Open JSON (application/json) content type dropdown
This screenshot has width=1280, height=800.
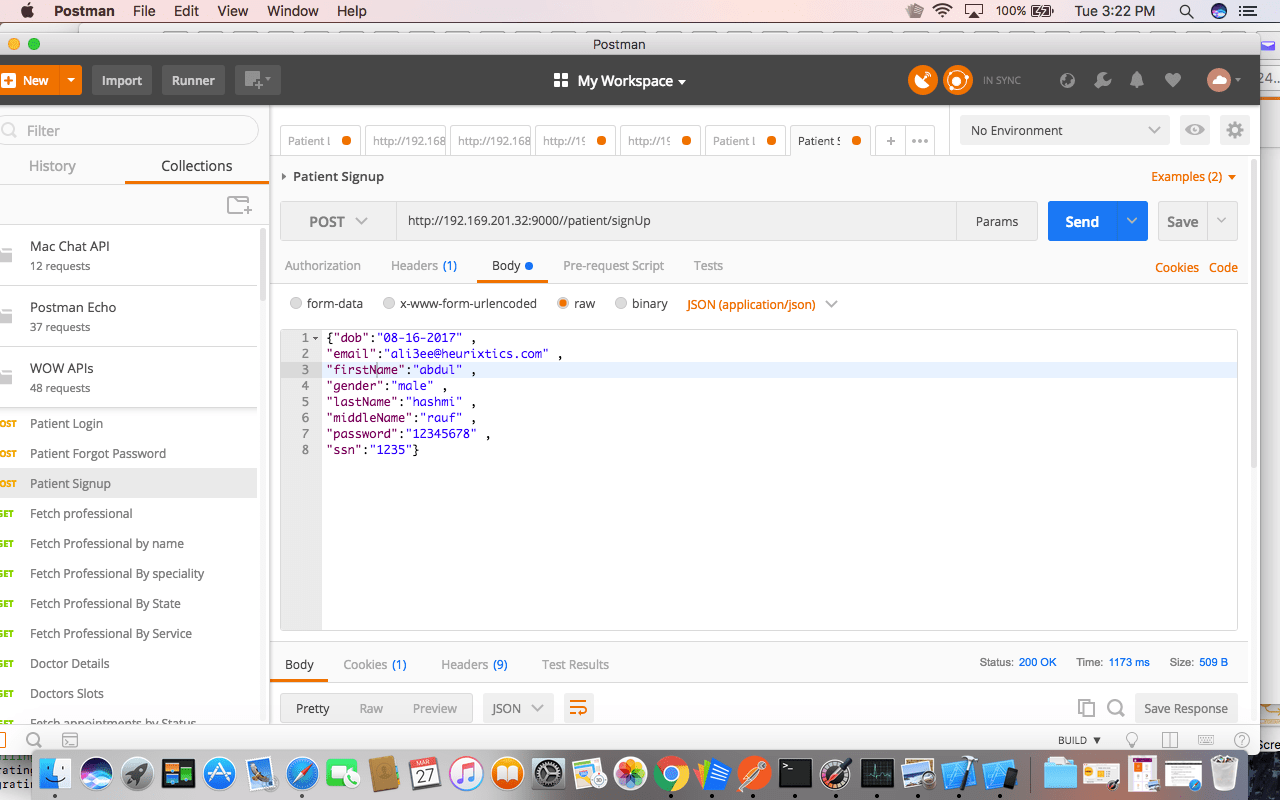point(762,304)
